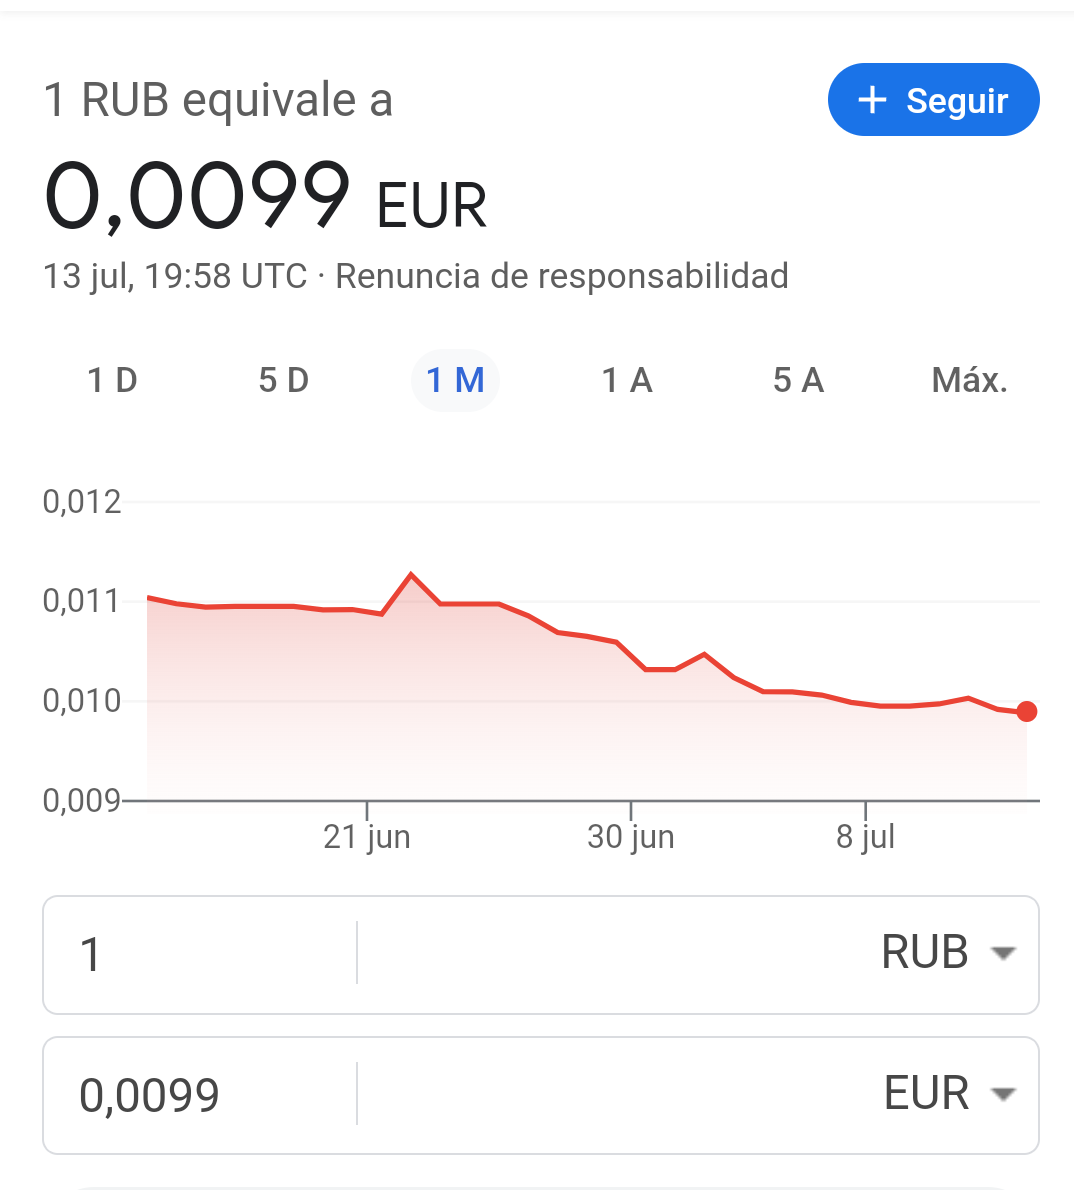Click the EUR amount input field

click(x=200, y=1095)
